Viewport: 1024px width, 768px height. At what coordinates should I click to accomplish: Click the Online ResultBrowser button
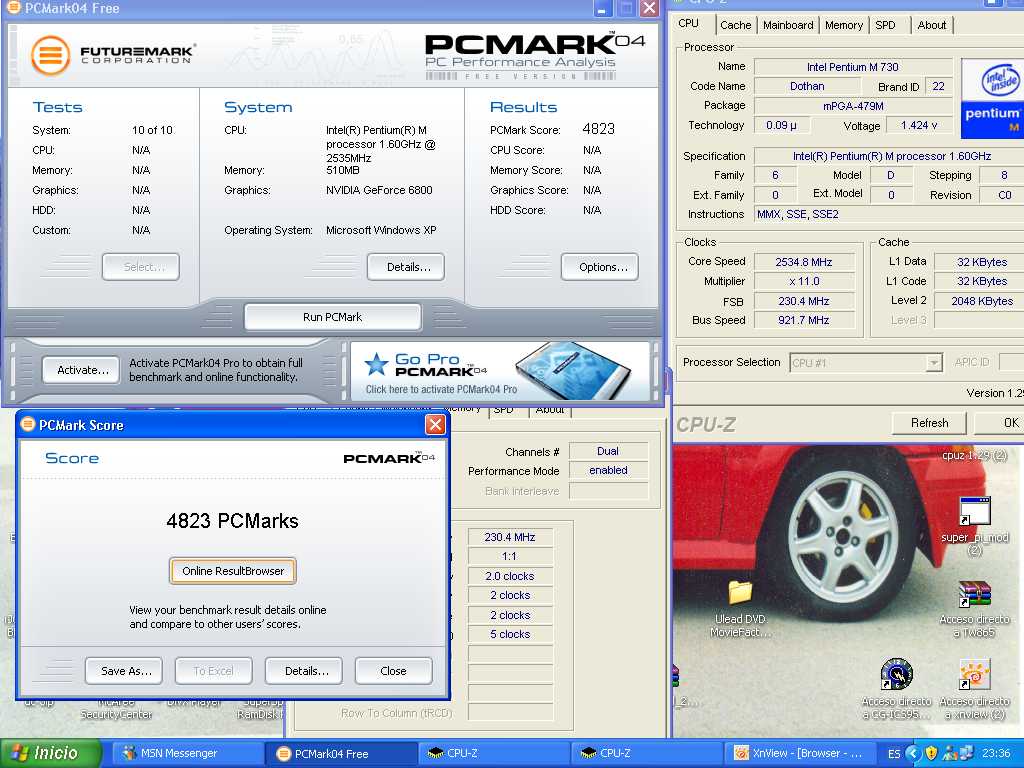[x=233, y=571]
